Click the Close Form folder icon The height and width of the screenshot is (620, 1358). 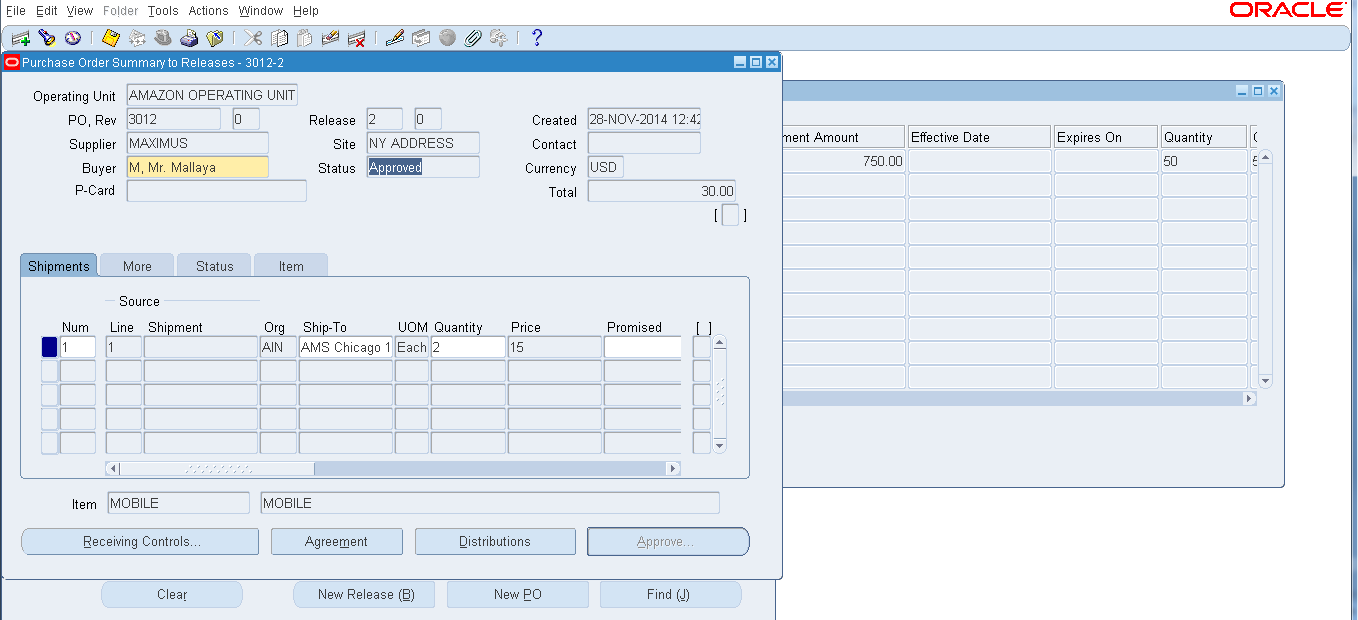point(215,38)
